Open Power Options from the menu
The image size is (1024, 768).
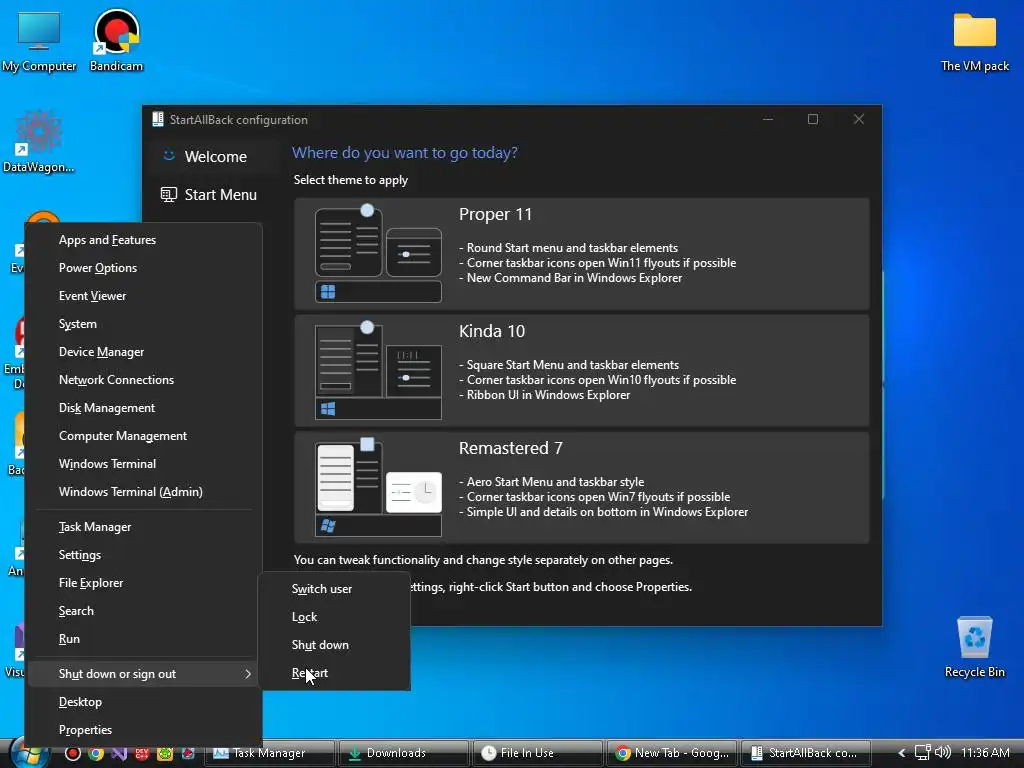(x=144, y=268)
